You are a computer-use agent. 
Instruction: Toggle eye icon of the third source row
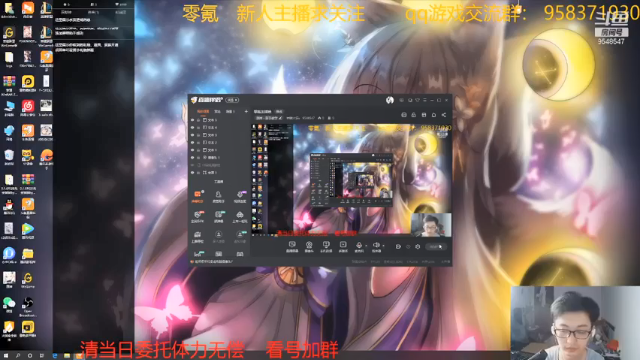pos(193,135)
